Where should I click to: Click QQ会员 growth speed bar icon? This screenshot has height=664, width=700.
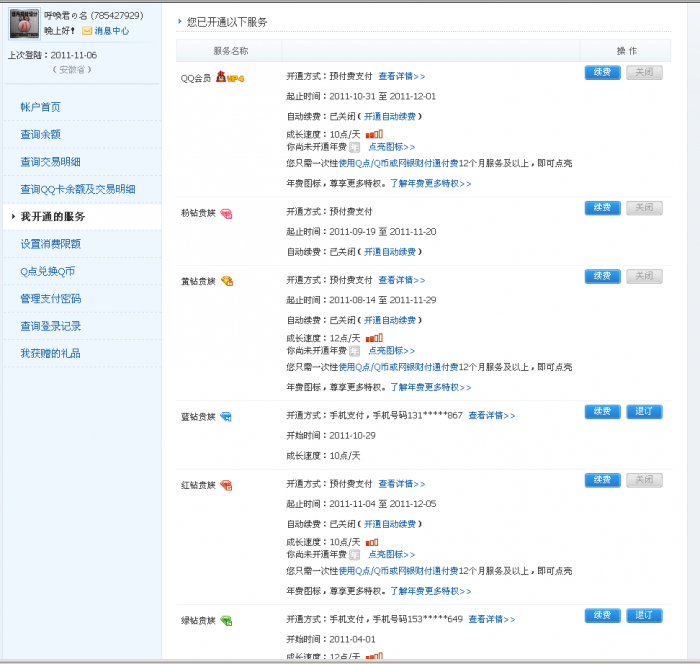[x=374, y=134]
